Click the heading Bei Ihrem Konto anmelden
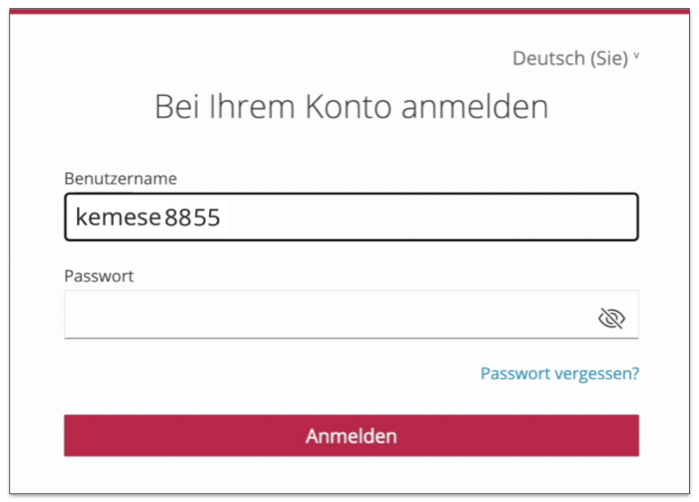 pos(351,106)
